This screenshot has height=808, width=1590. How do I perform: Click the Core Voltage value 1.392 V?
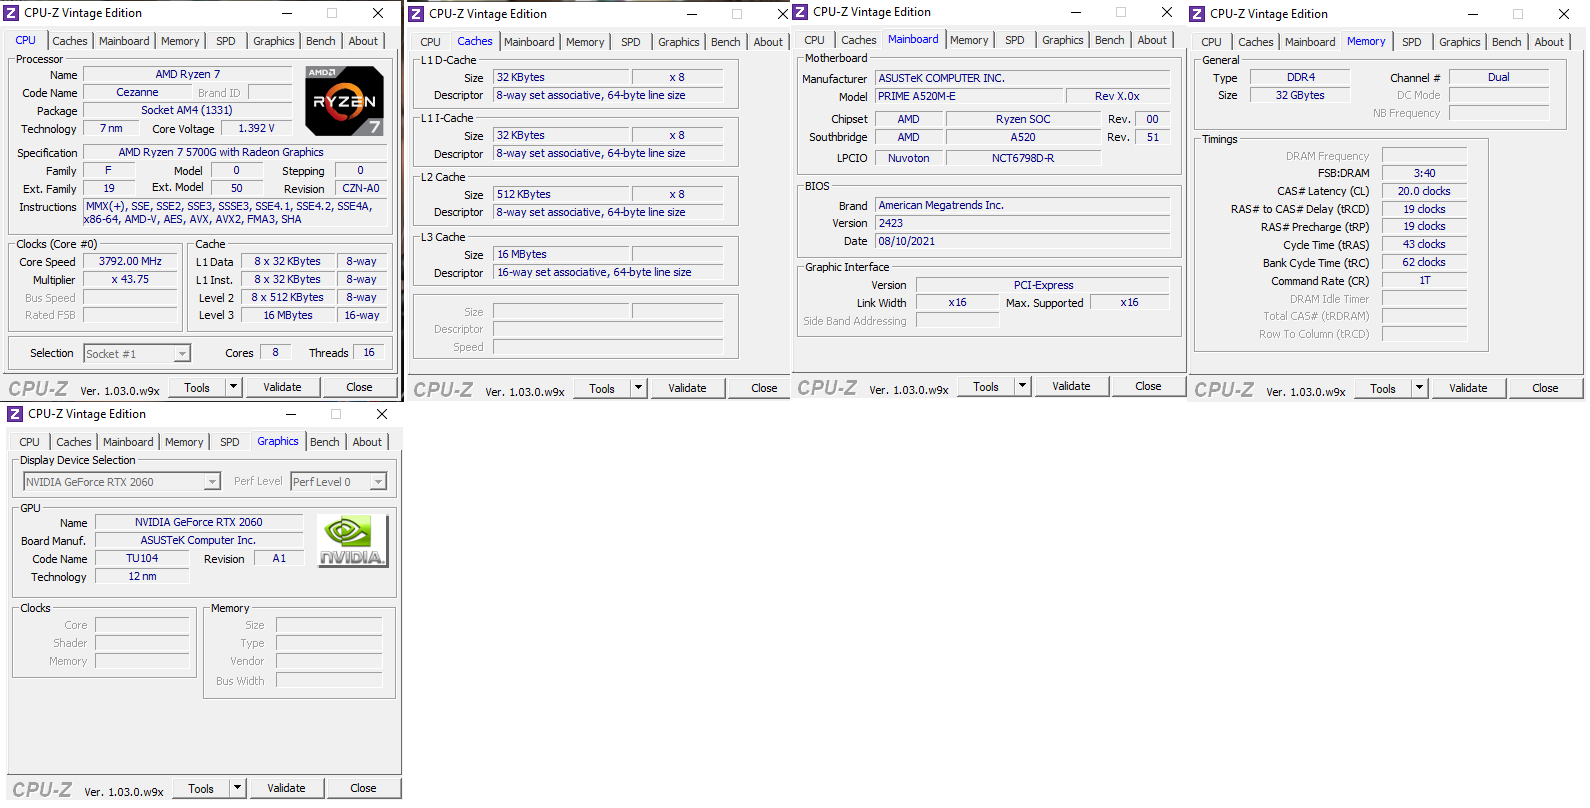tap(256, 128)
